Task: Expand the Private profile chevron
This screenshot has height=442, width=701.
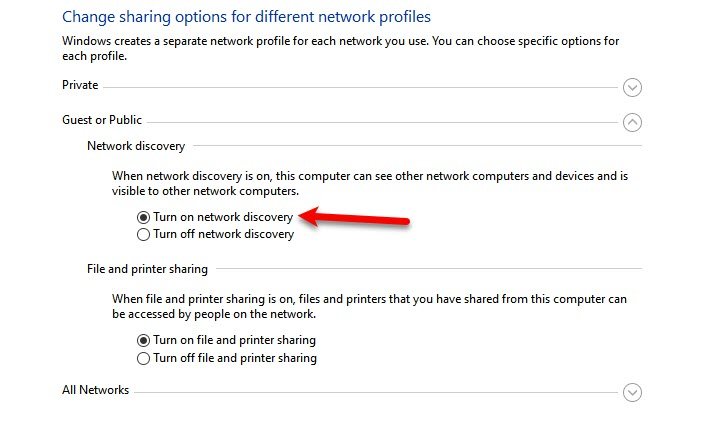Action: pyautogui.click(x=632, y=88)
